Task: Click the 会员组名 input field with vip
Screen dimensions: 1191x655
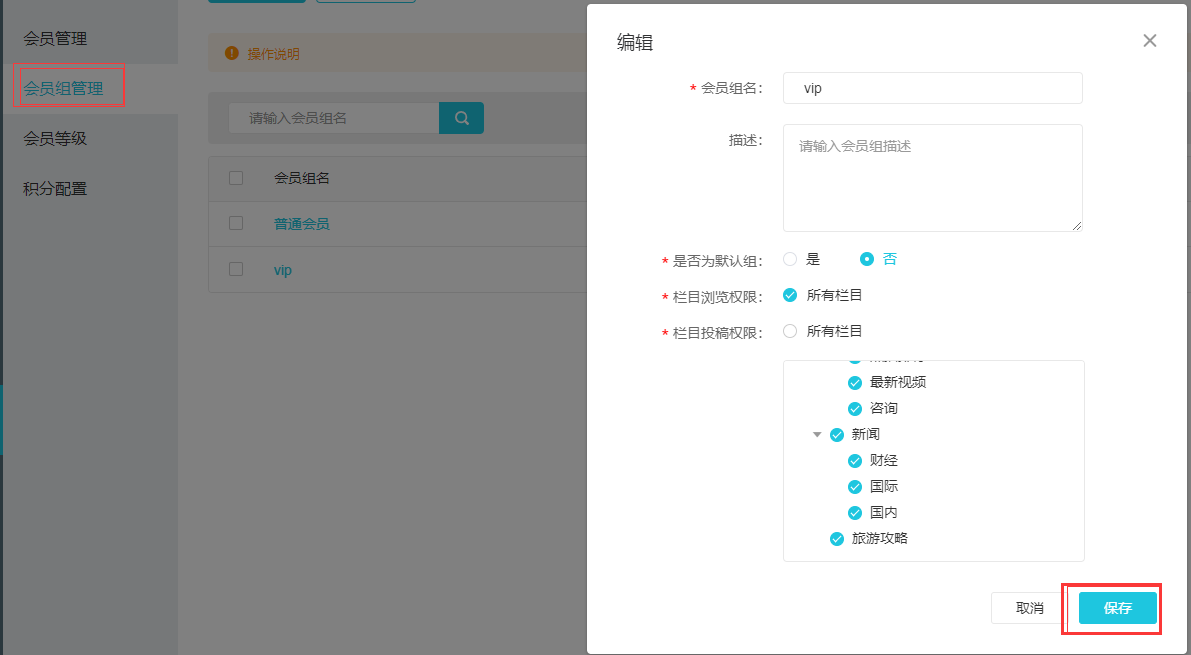Action: point(932,88)
